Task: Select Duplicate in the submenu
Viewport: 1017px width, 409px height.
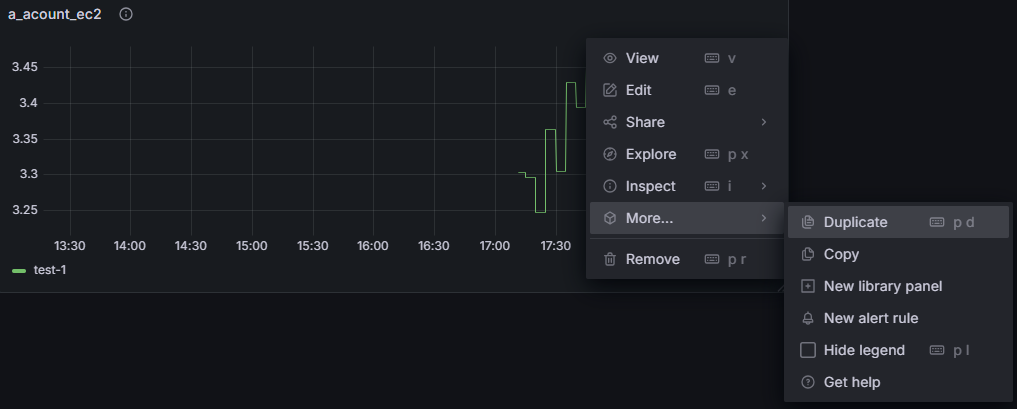Action: click(x=898, y=222)
